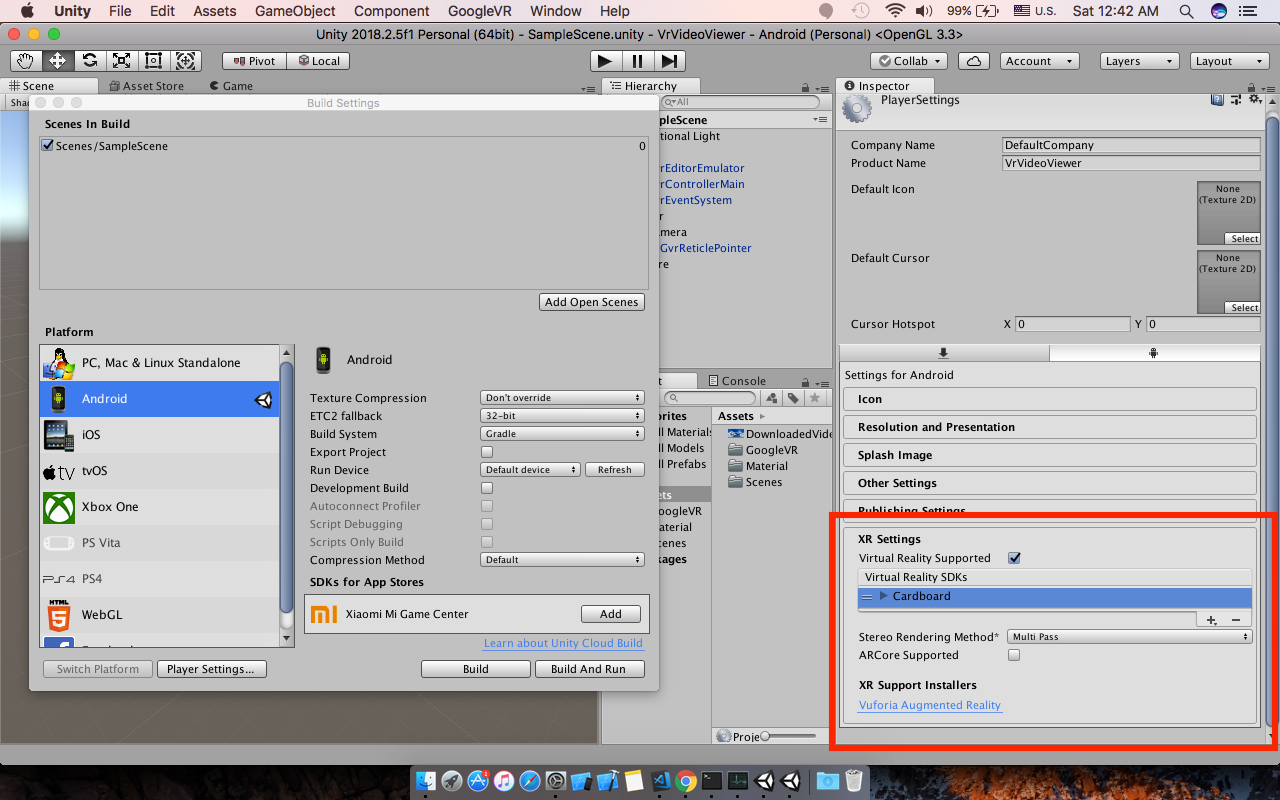Screen dimensions: 1280x800
Task: Open the Build System dropdown
Action: (x=562, y=434)
